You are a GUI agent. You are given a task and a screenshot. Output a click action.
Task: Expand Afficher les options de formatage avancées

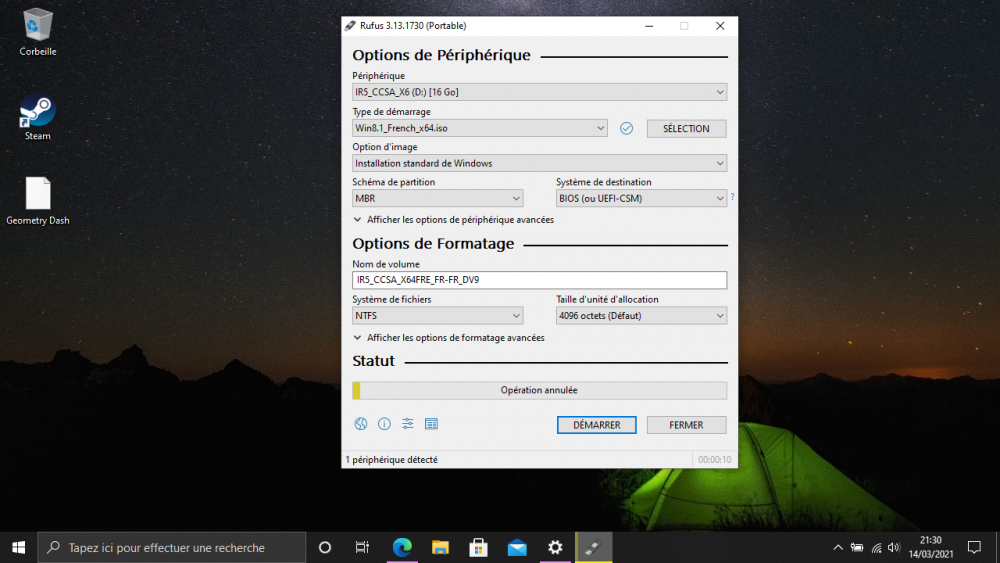448,338
